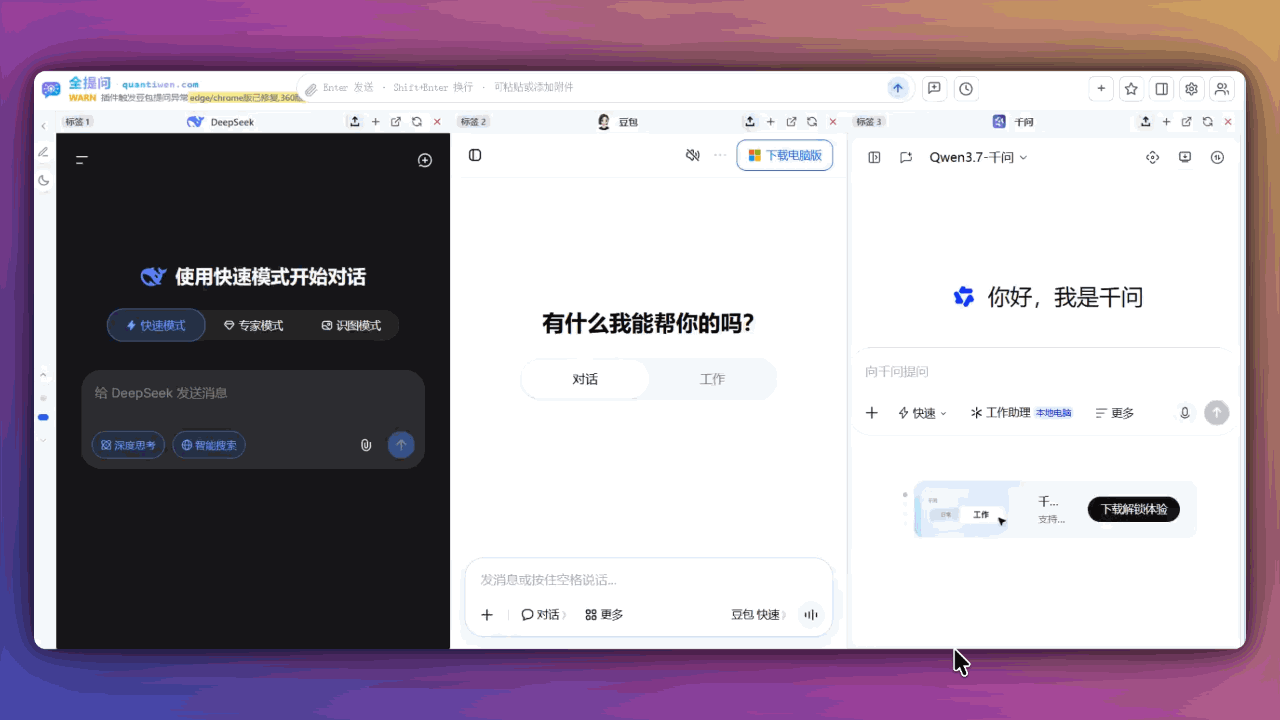Click the plus icon in the DeepSeek tab header
1280x720 pixels.
376,122
